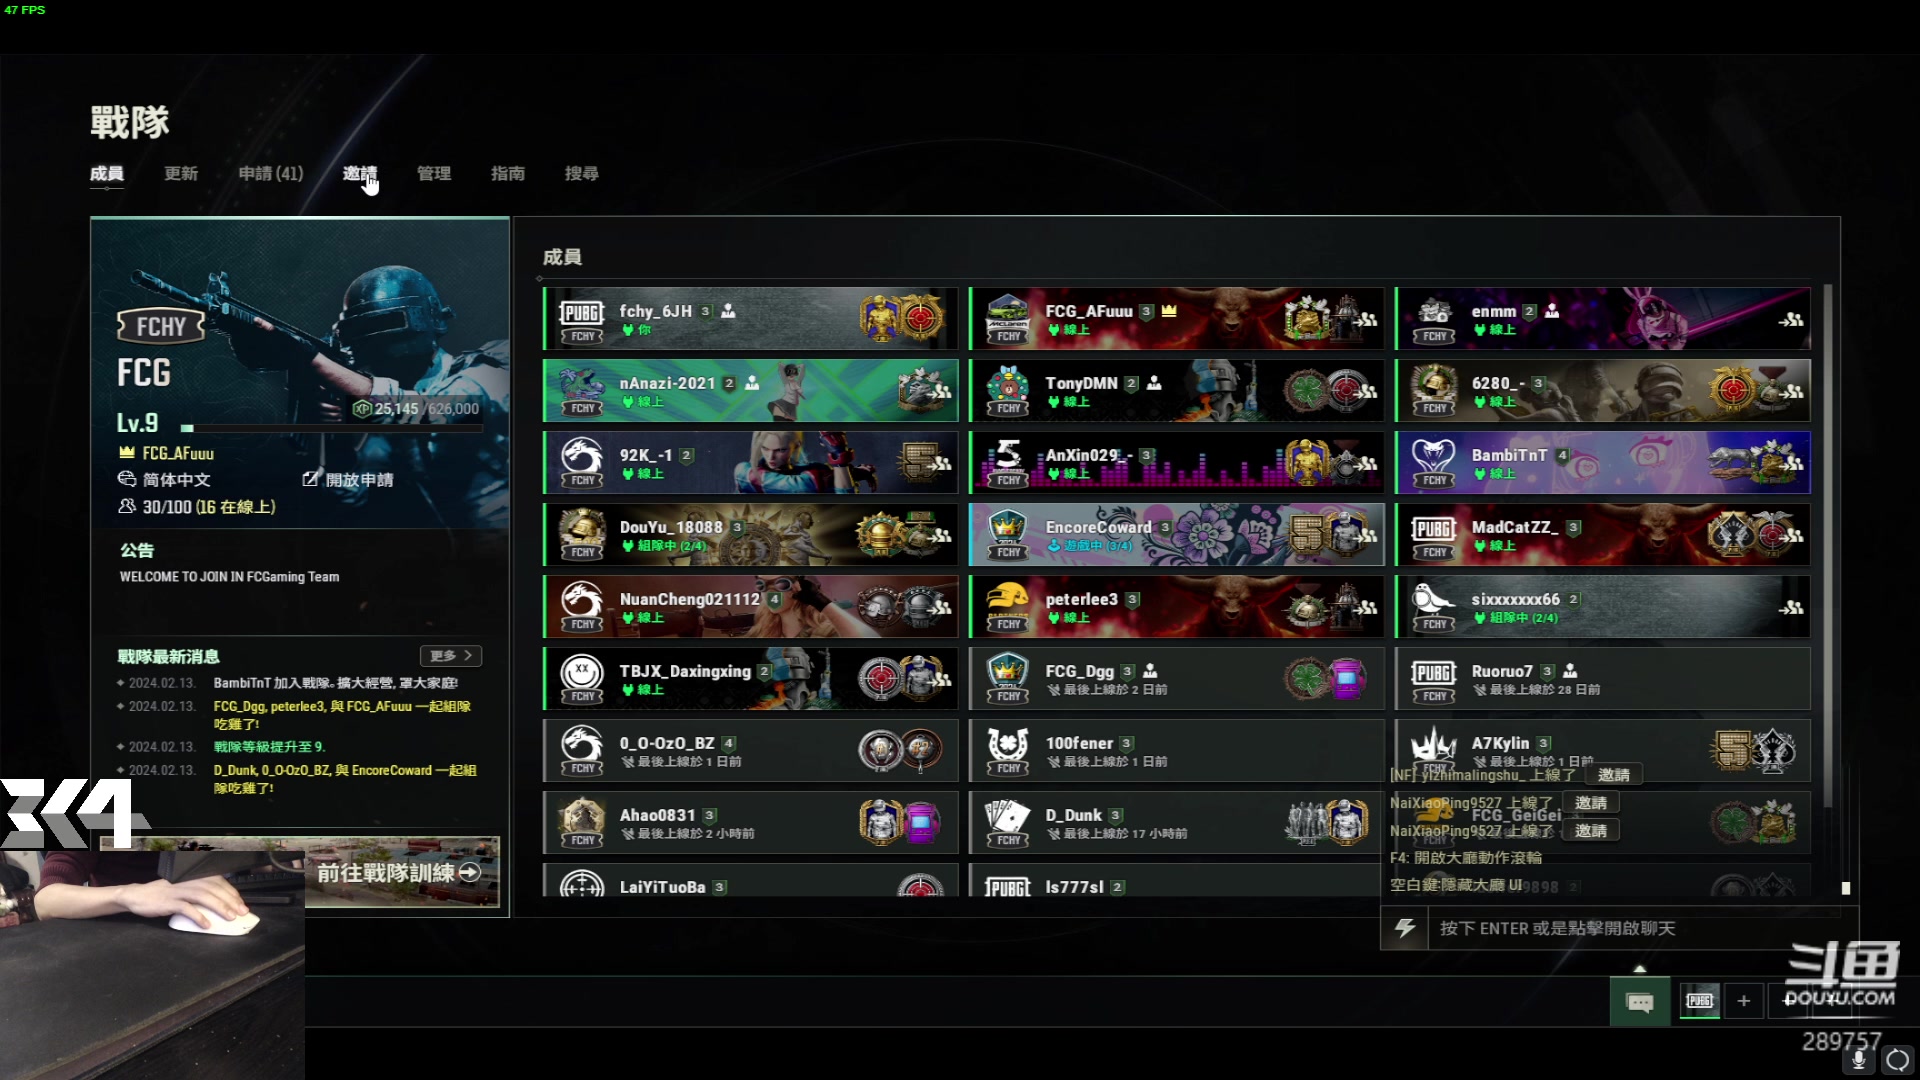Open the 管理 tab
Image resolution: width=1920 pixels, height=1080 pixels.
(x=434, y=174)
